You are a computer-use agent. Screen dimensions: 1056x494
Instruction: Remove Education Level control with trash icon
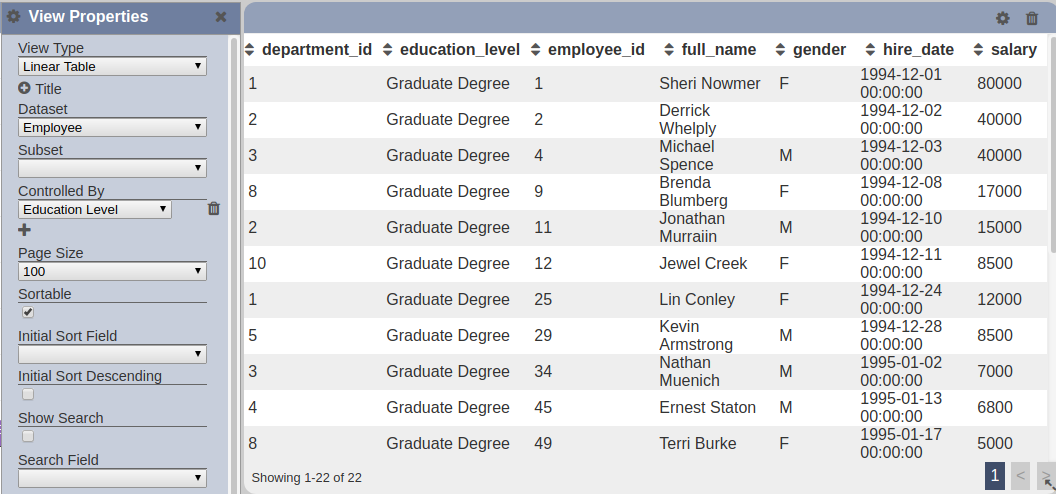coord(213,209)
